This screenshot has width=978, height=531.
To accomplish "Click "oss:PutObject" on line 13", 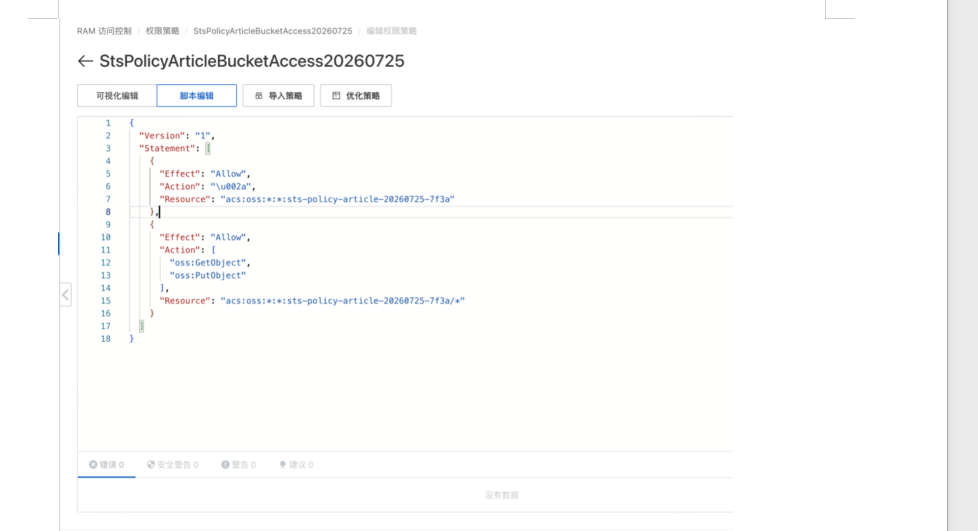I will click(x=208, y=275).
